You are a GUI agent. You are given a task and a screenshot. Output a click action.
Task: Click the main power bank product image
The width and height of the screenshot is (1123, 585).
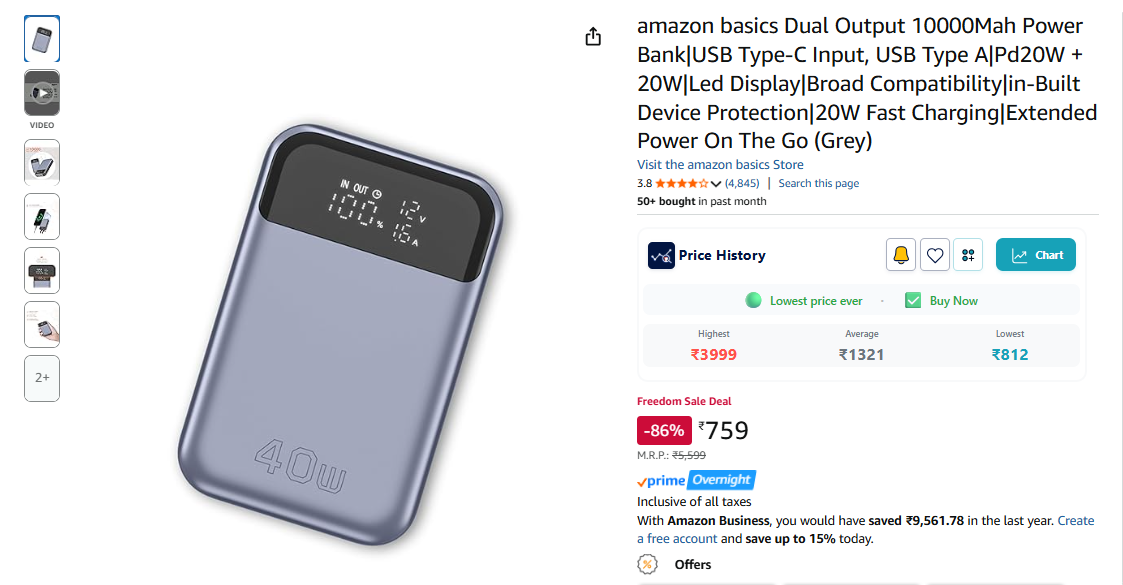345,335
